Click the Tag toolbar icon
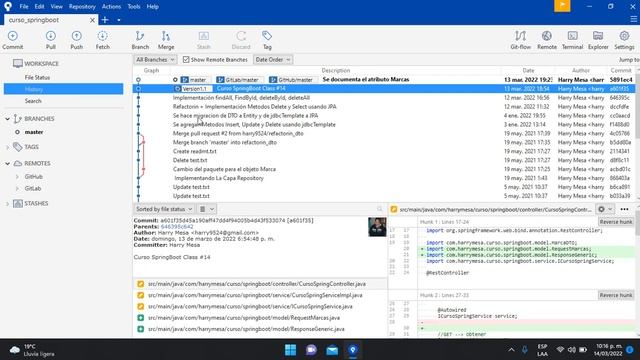 tap(267, 40)
